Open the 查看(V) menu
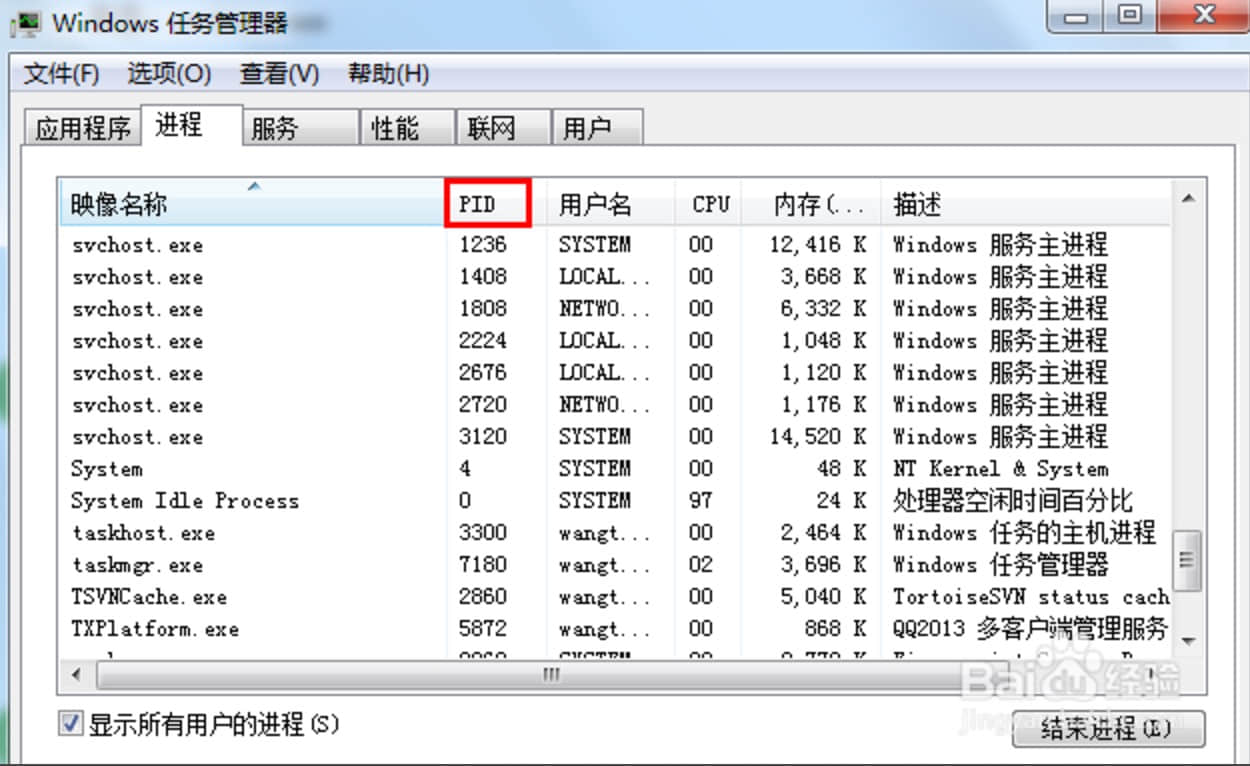This screenshot has height=766, width=1250. click(x=279, y=74)
